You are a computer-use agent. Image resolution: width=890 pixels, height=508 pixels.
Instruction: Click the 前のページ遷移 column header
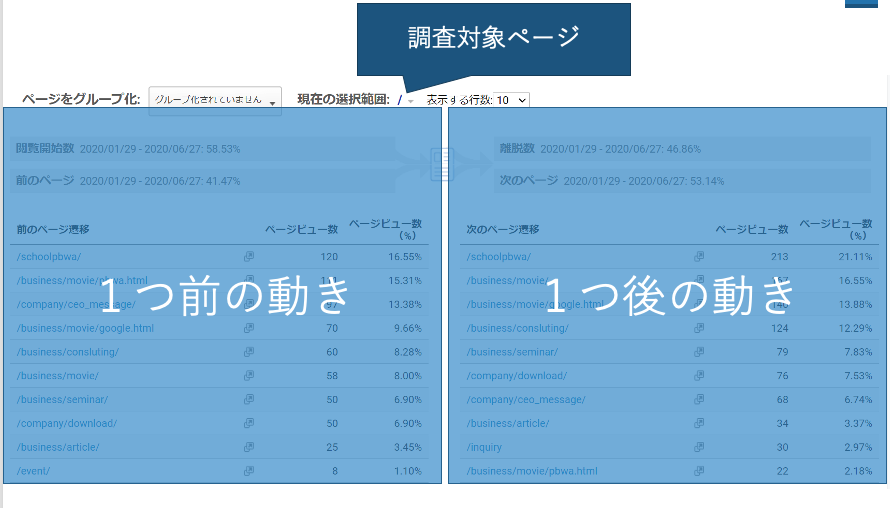[53, 229]
